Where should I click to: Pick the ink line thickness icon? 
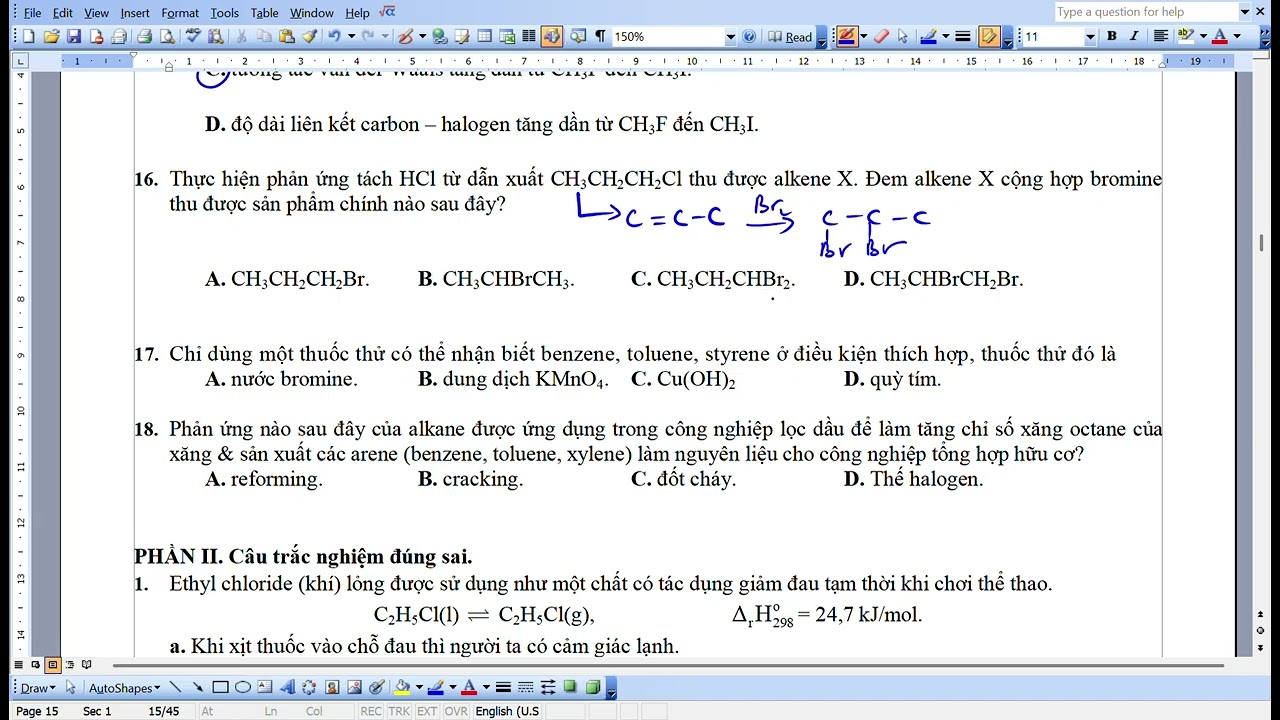point(963,37)
